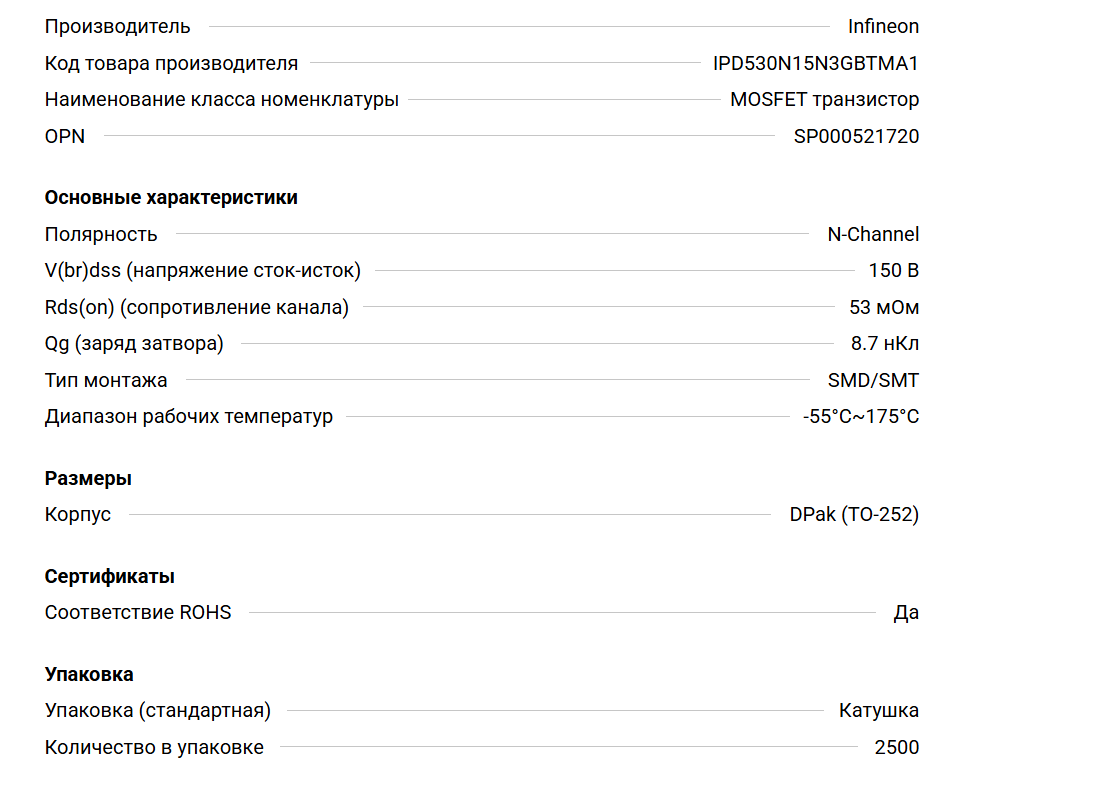The image size is (1106, 795).
Task: Click the Соответствие ROHS label
Action: pyautogui.click(x=138, y=613)
